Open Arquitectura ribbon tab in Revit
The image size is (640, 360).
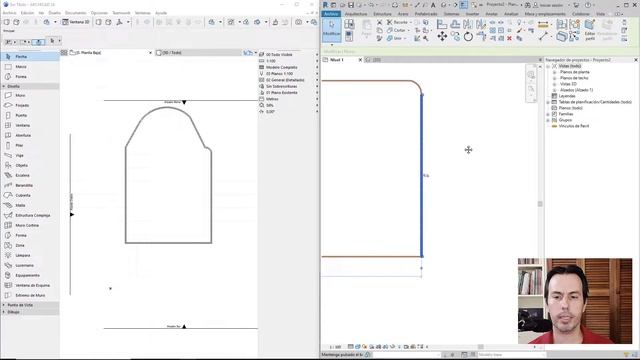tap(356, 14)
